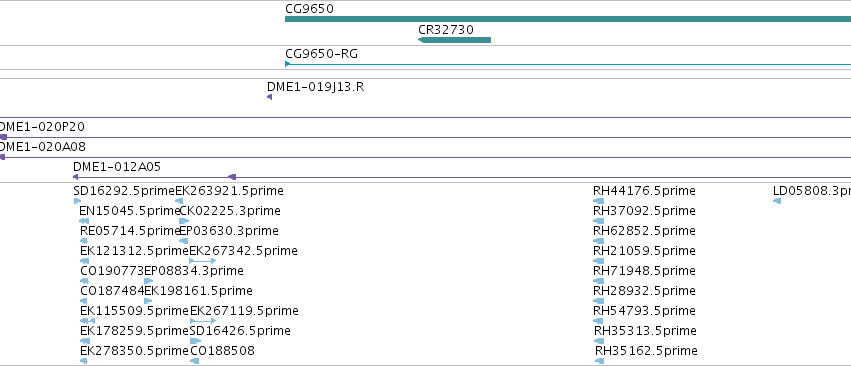Select the CK02225.3prime EST arrow
The height and width of the screenshot is (366, 851).
tap(184, 221)
